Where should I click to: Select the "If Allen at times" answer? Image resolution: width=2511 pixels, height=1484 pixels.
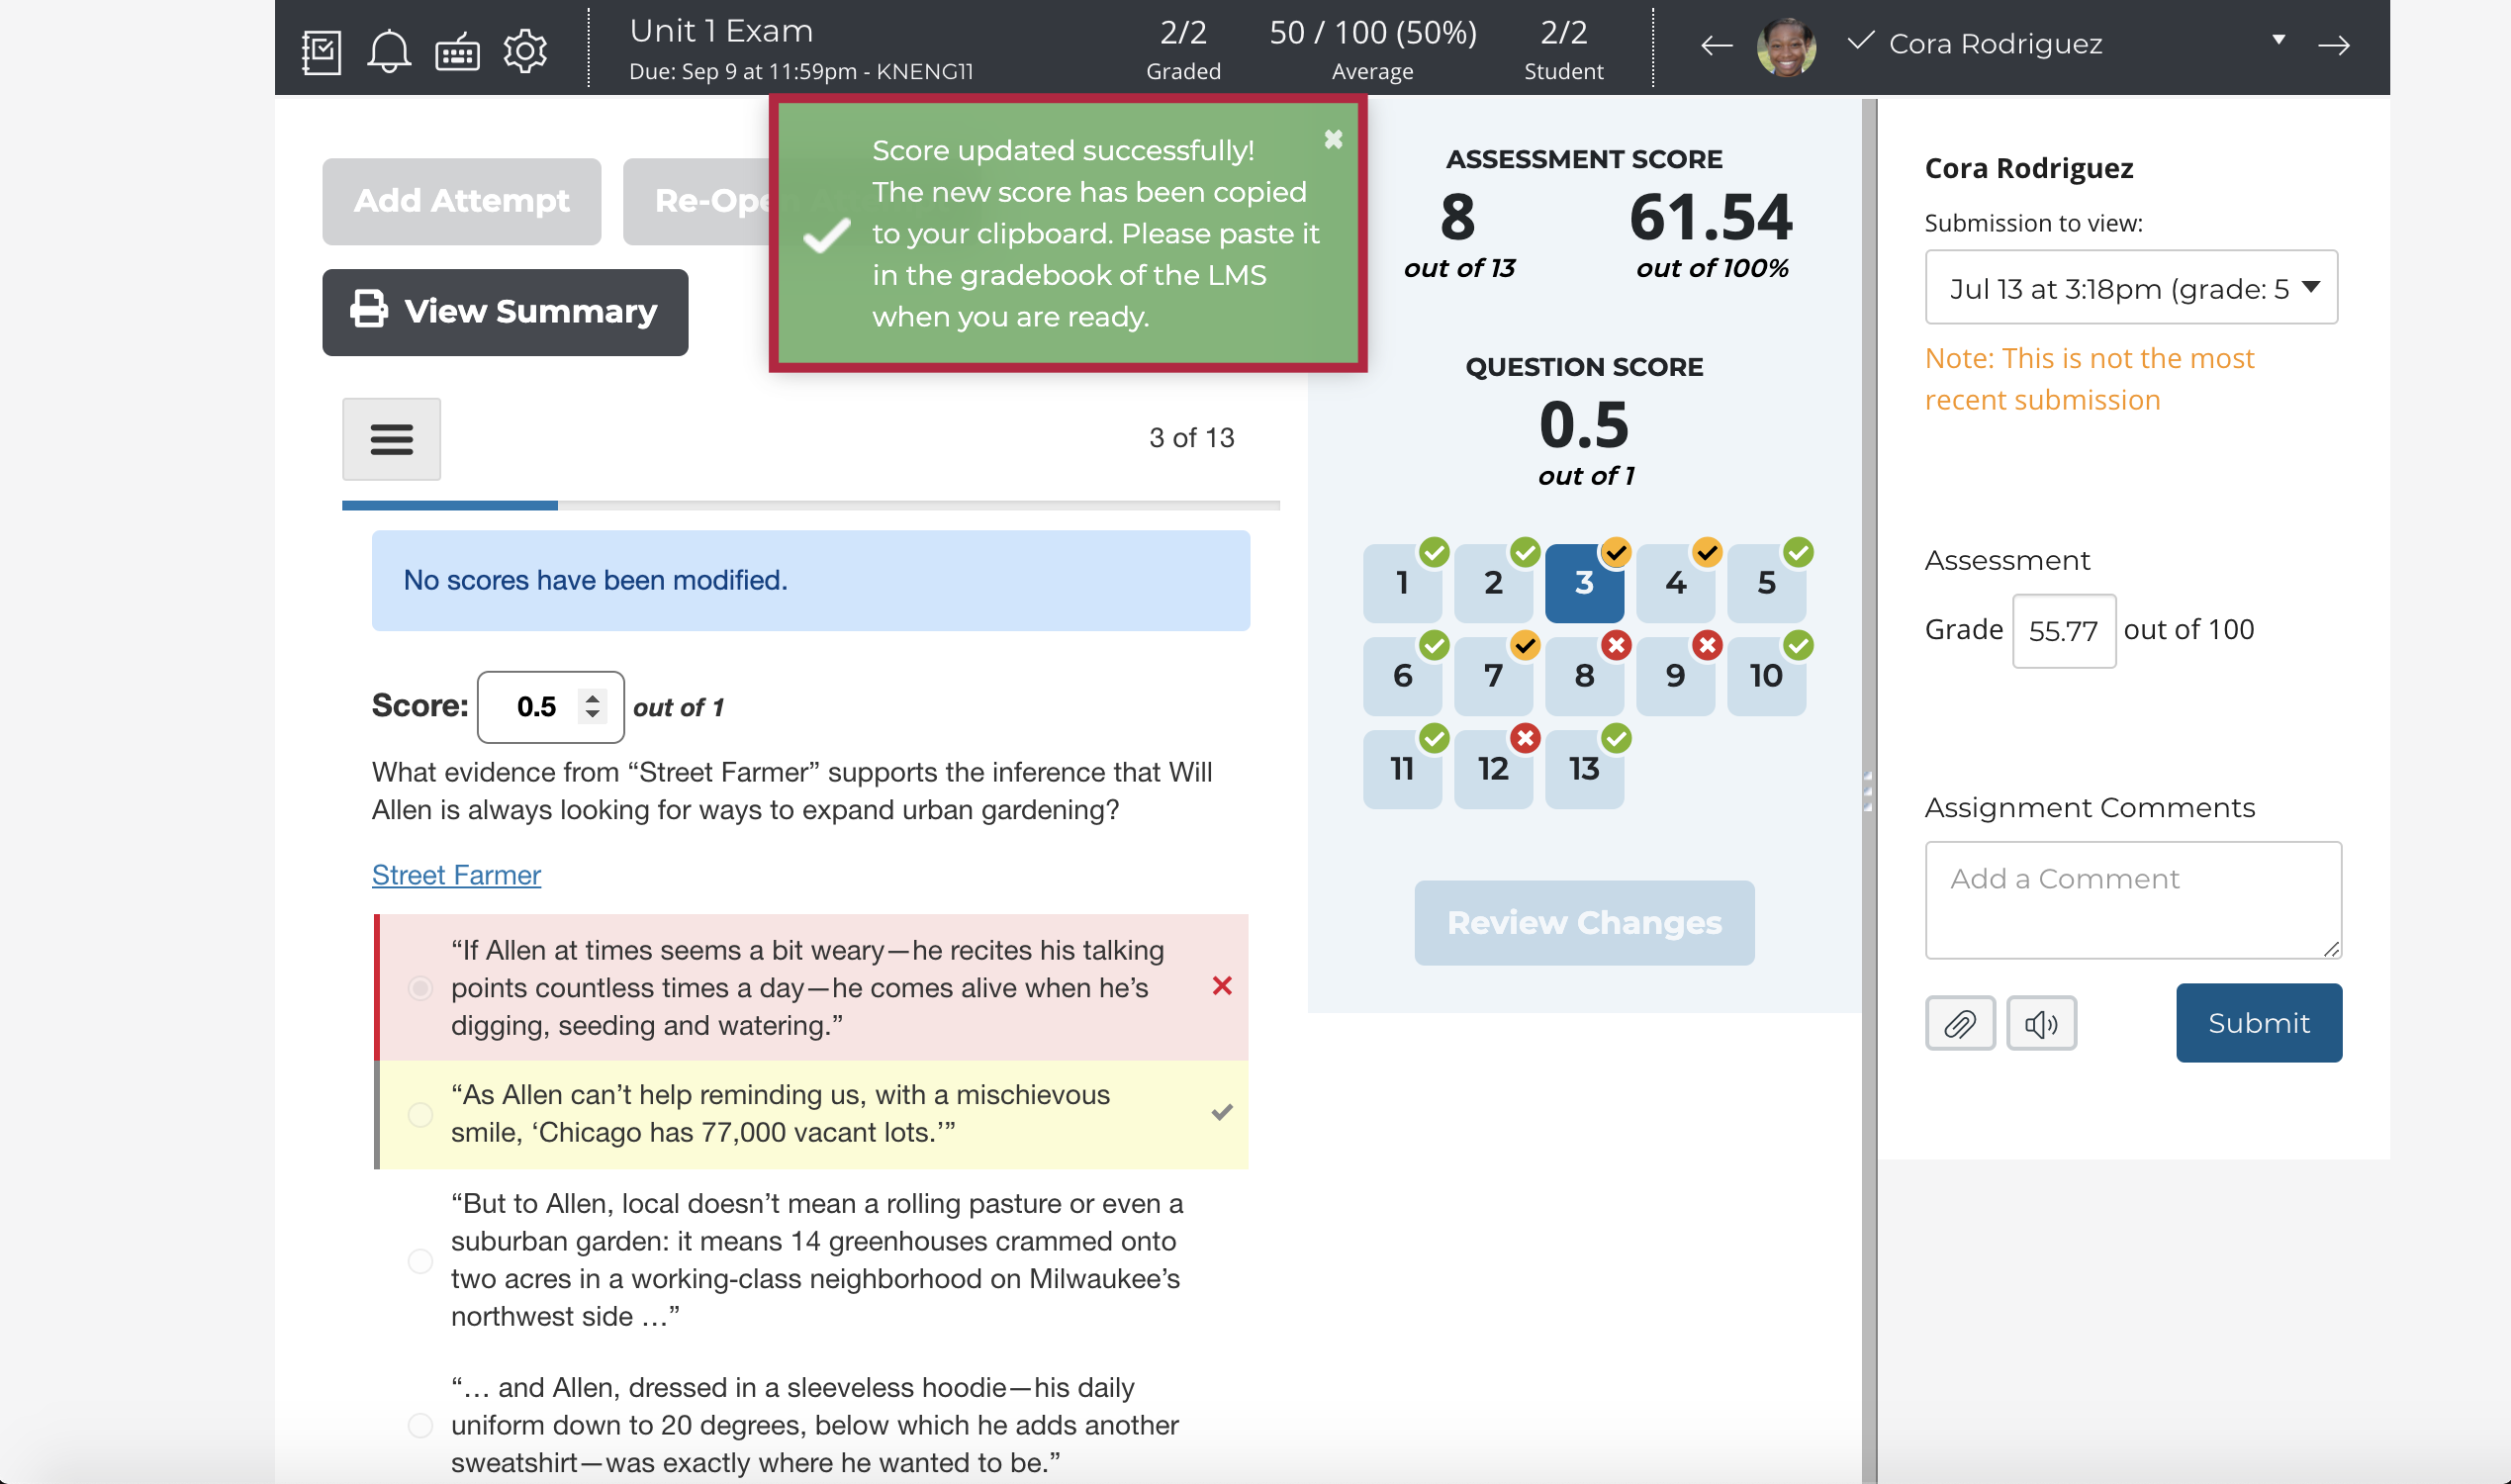[x=420, y=988]
